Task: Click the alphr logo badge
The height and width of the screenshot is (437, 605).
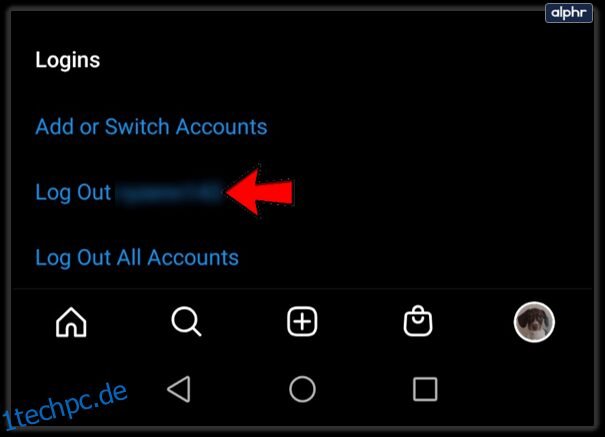Action: click(569, 13)
